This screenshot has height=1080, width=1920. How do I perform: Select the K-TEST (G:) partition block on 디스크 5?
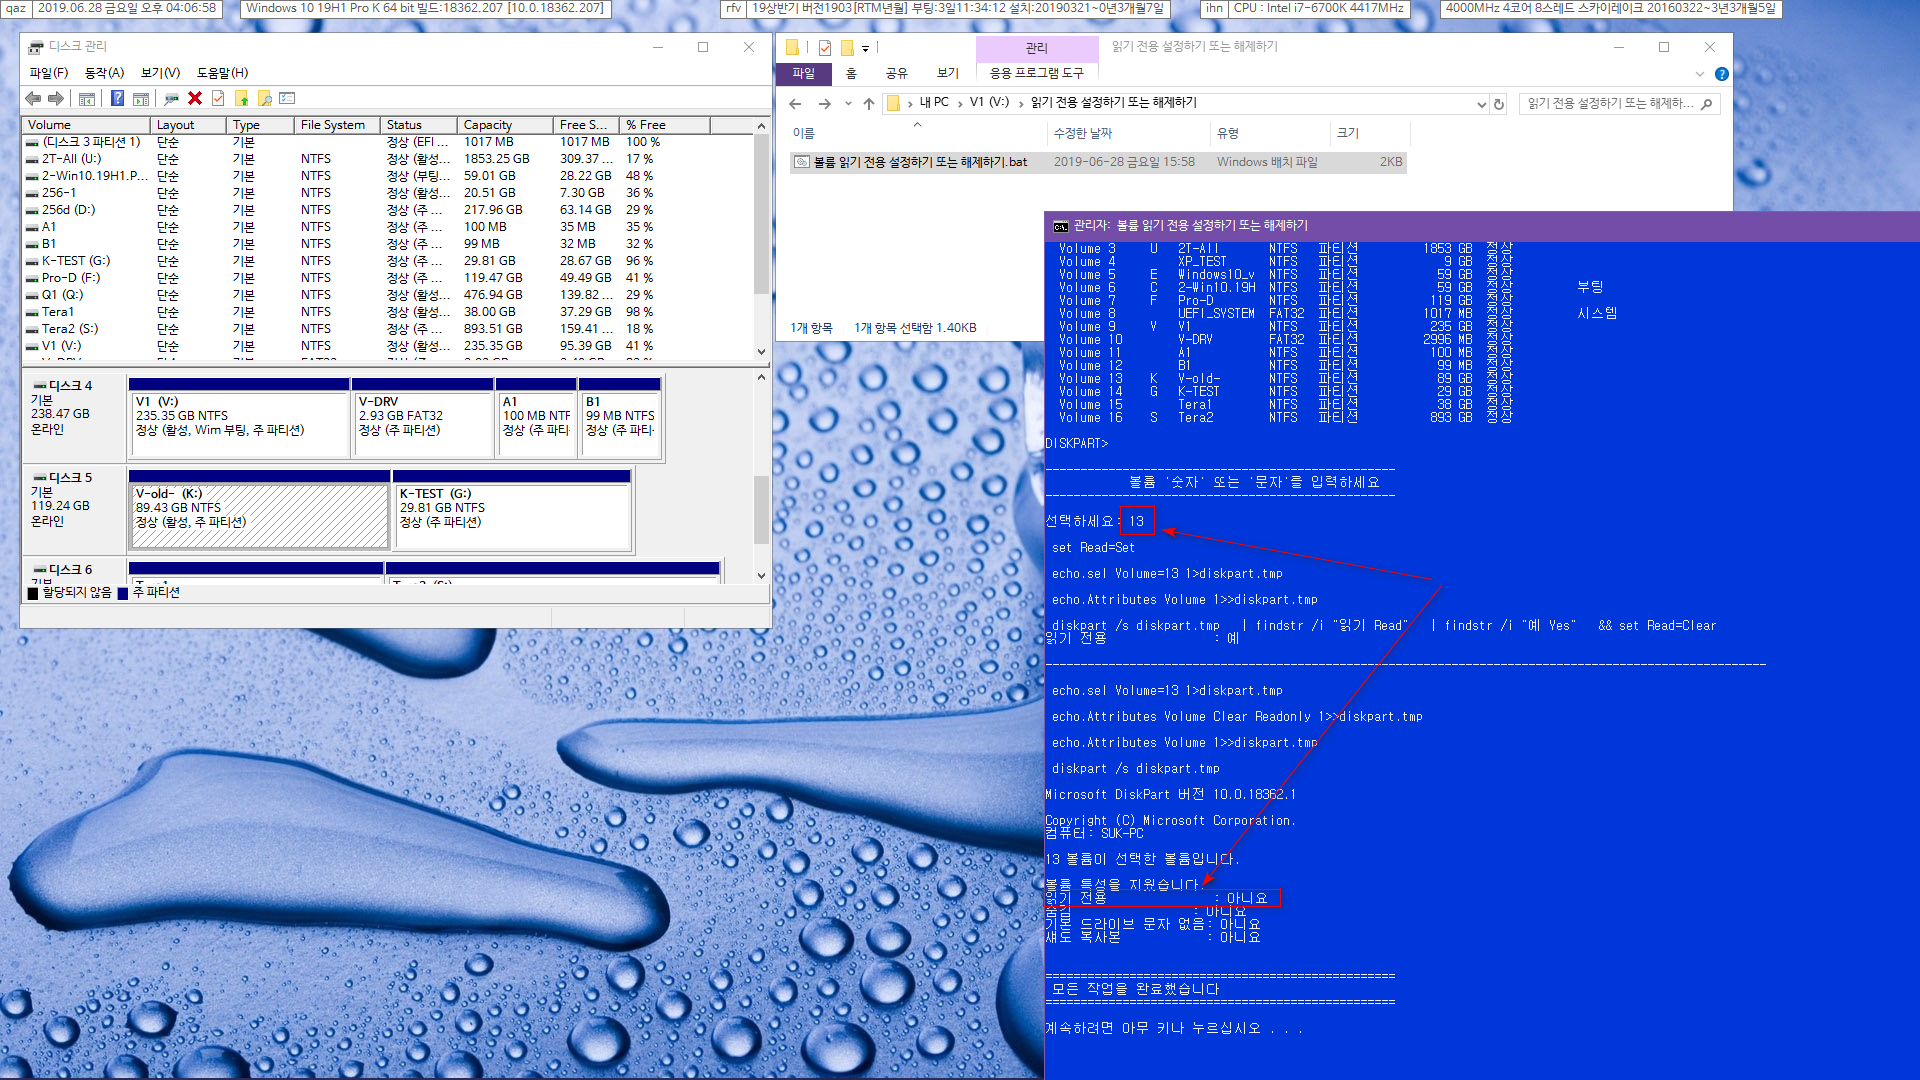[512, 510]
